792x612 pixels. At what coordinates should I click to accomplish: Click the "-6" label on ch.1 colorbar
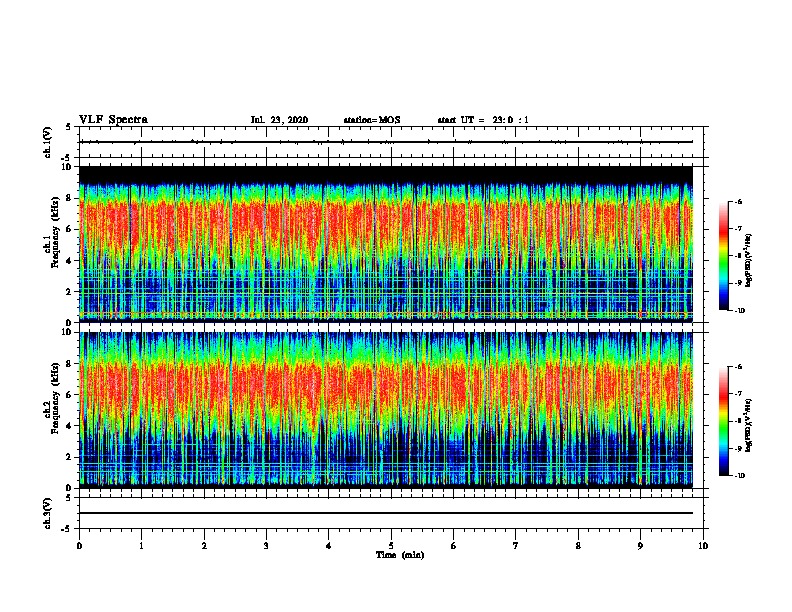[738, 201]
